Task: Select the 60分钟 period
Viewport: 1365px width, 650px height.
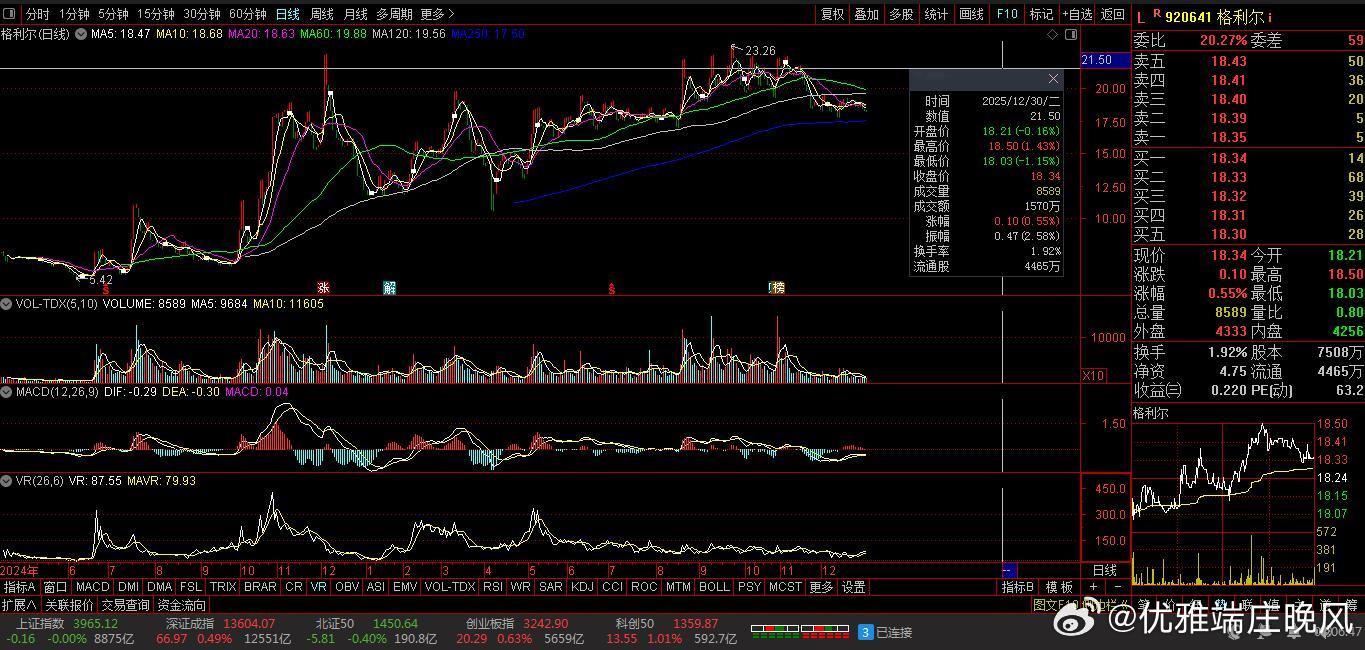Action: (248, 14)
